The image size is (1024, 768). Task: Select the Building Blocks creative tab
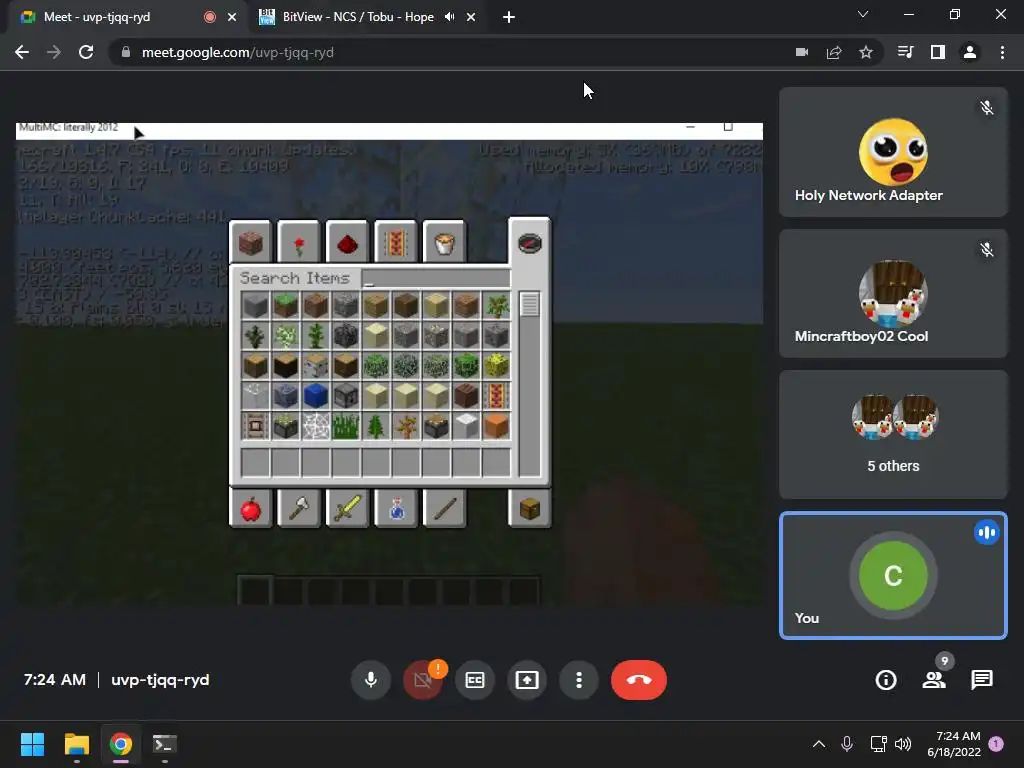coord(250,243)
